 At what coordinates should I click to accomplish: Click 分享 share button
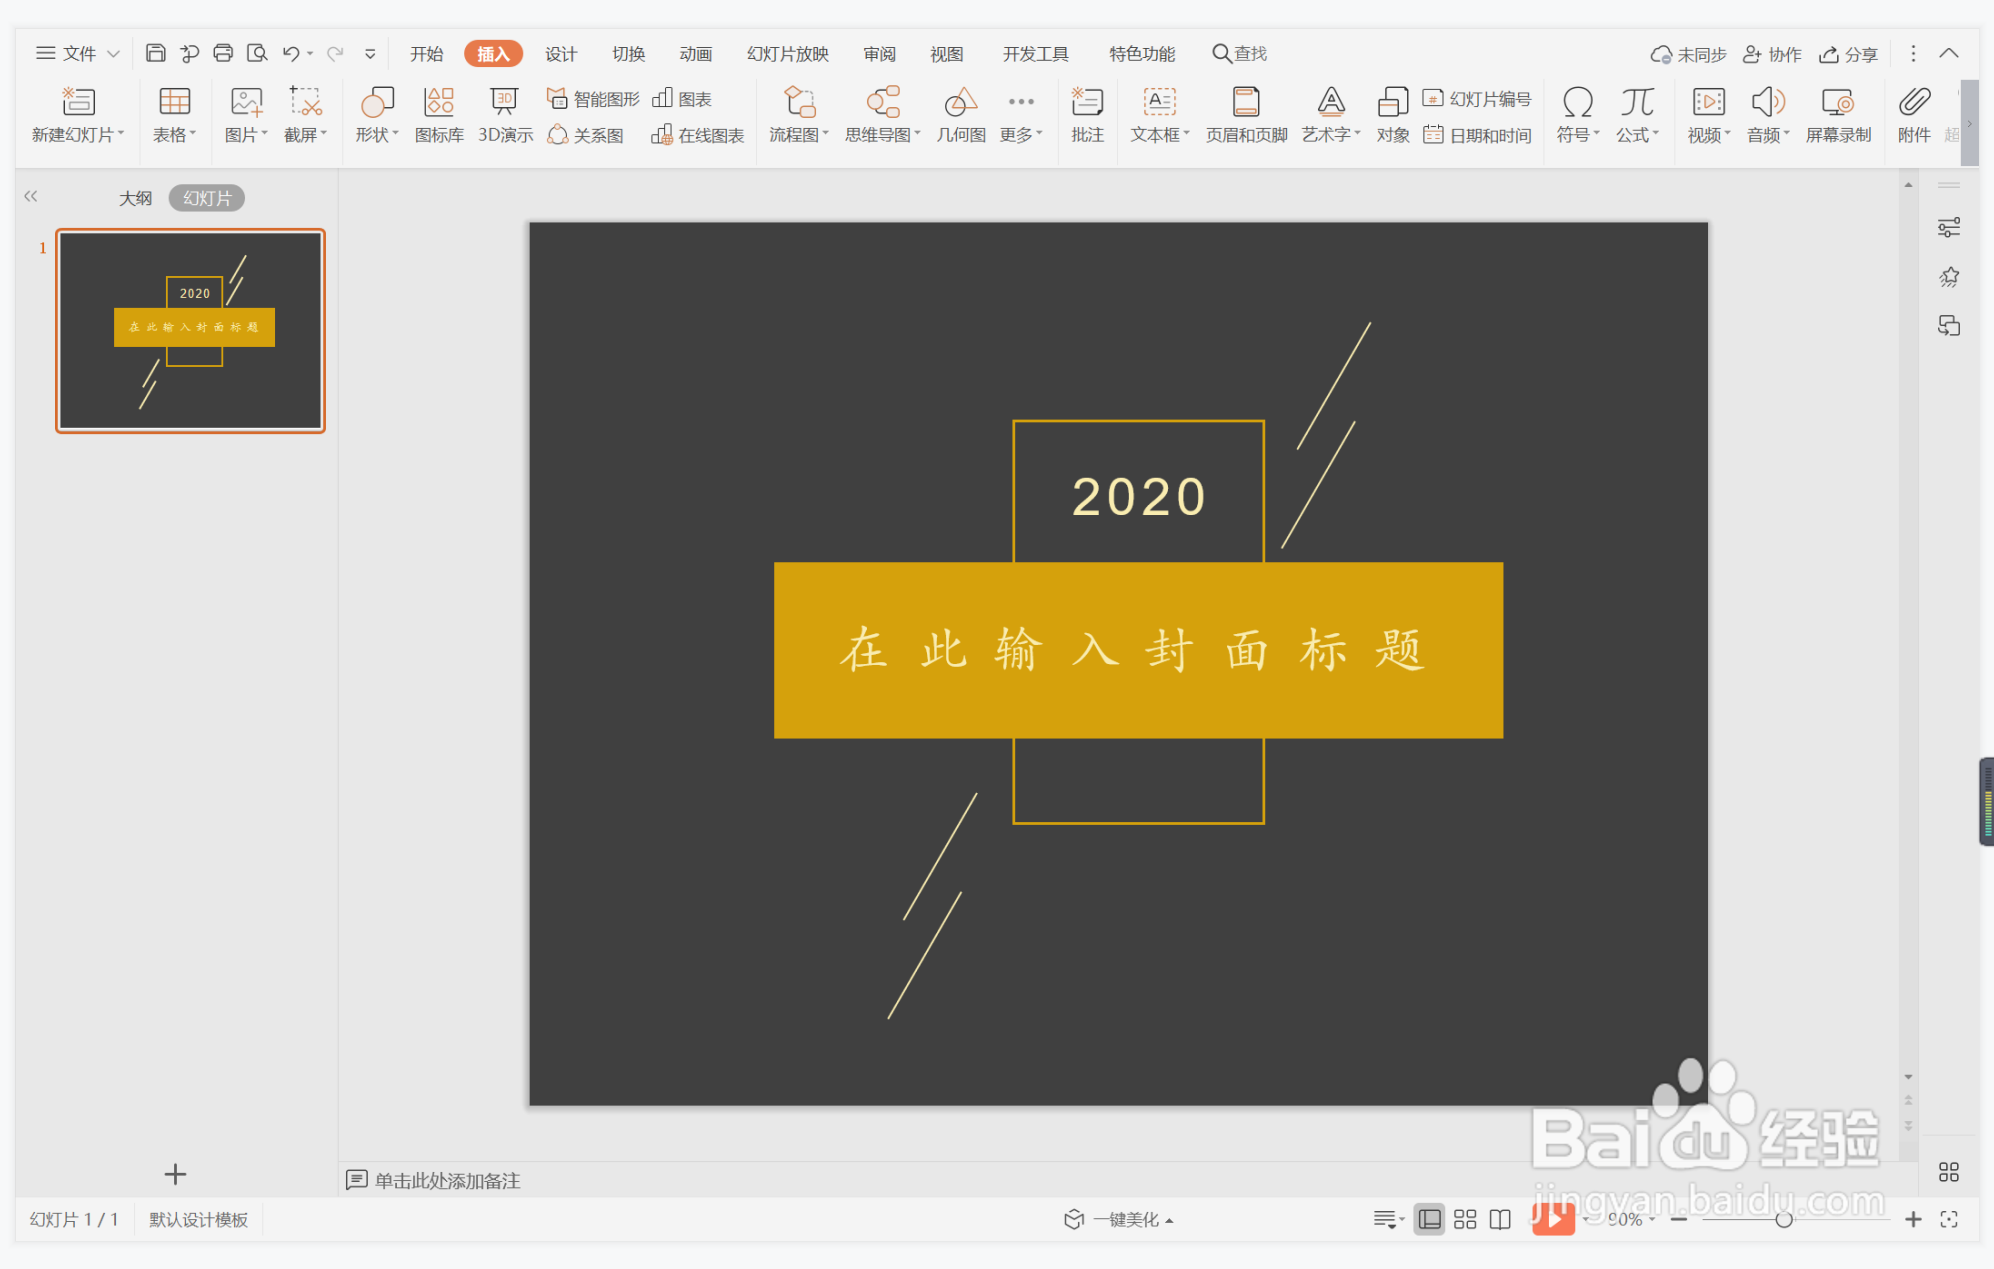tap(1848, 54)
